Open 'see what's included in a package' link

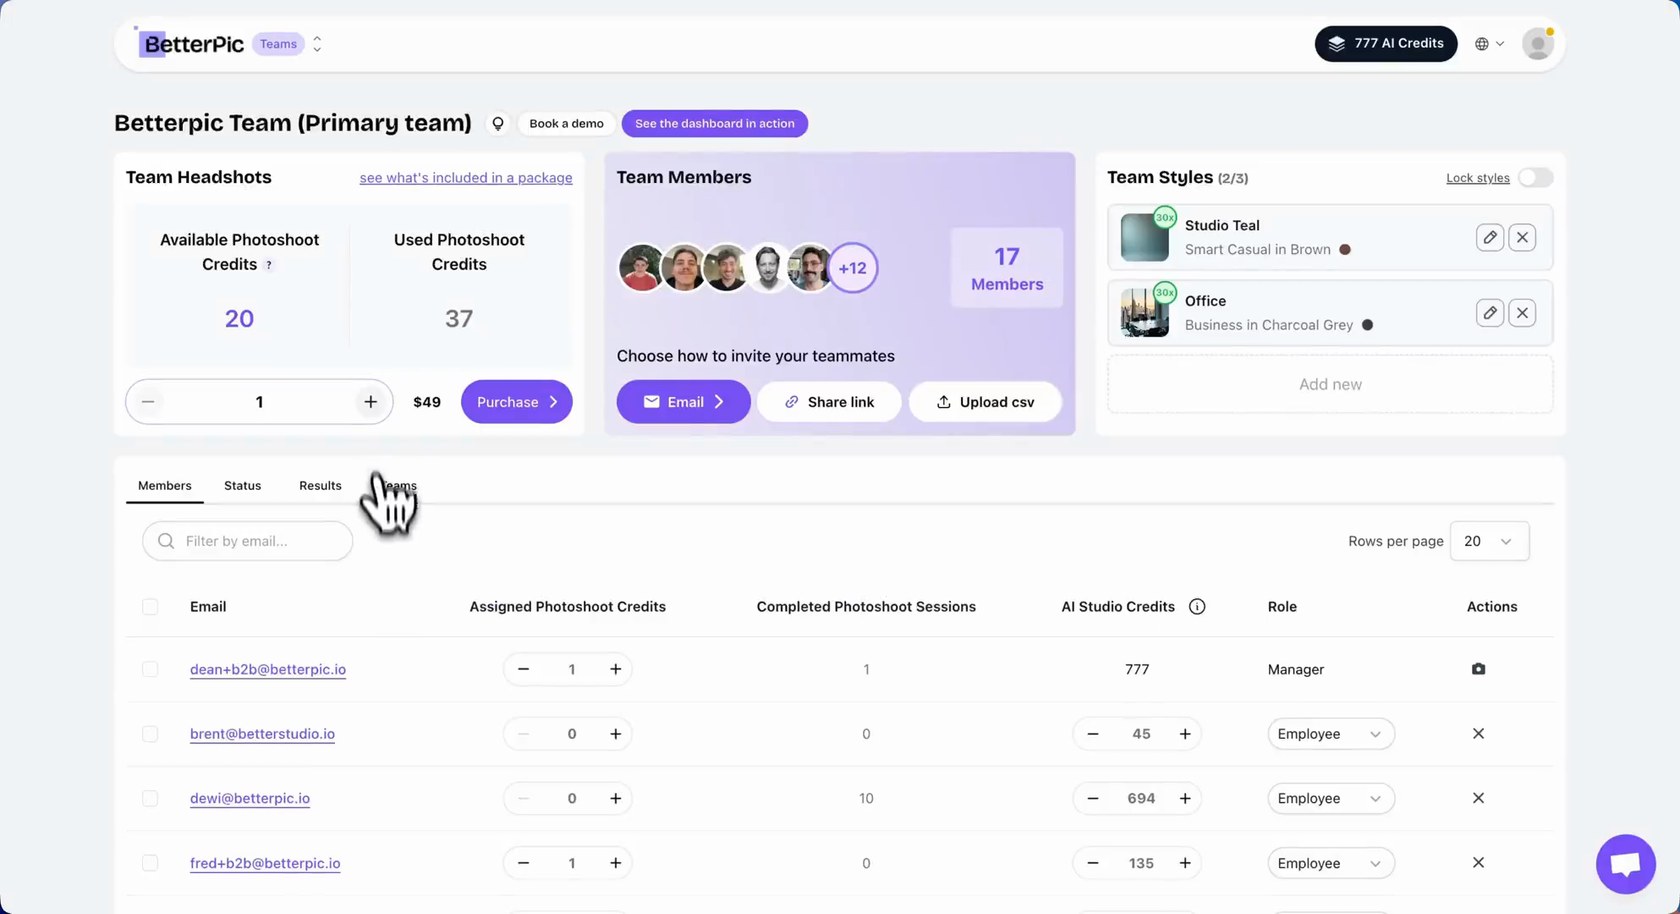[466, 178]
